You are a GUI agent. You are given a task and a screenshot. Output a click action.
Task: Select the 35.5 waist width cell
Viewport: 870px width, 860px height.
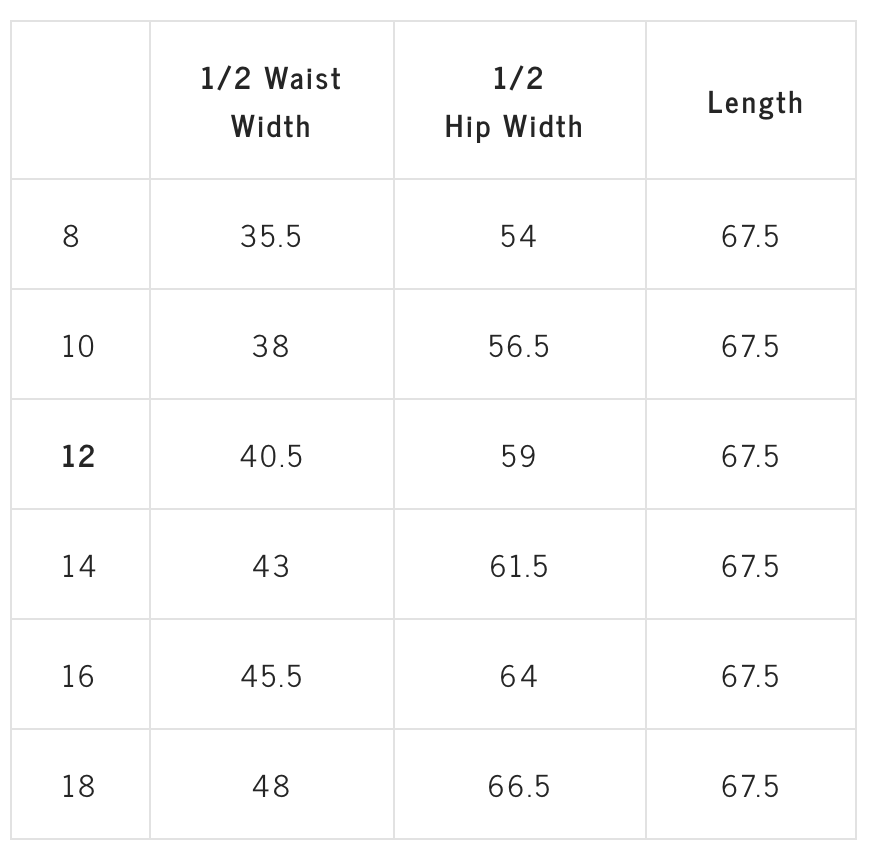(x=271, y=236)
